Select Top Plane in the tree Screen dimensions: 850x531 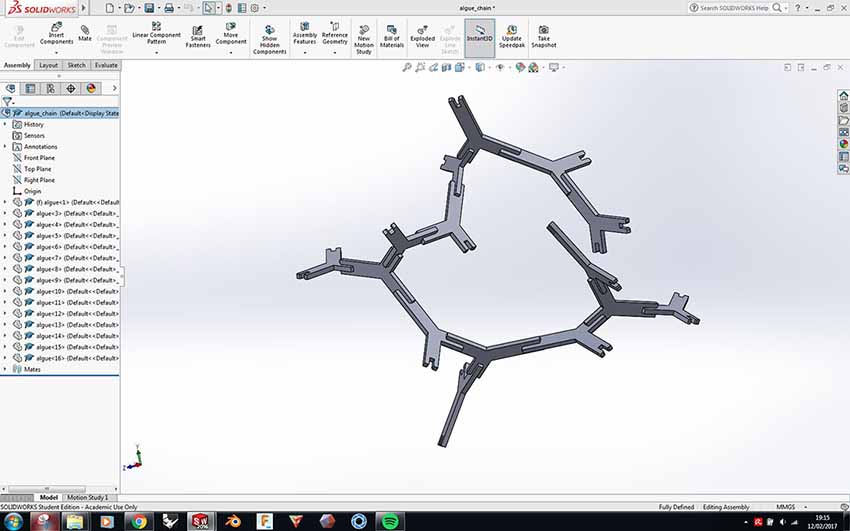37,169
